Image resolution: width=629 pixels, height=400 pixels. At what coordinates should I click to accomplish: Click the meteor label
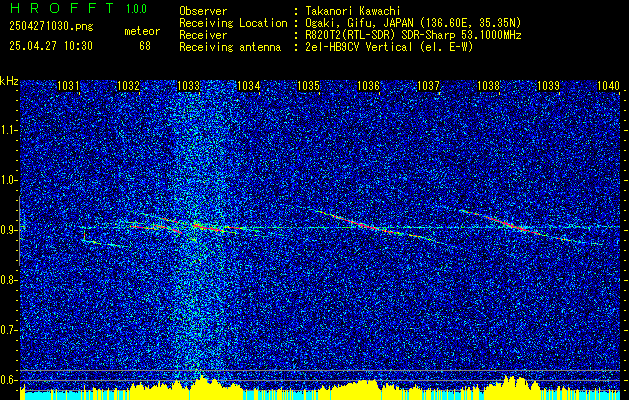pyautogui.click(x=142, y=31)
